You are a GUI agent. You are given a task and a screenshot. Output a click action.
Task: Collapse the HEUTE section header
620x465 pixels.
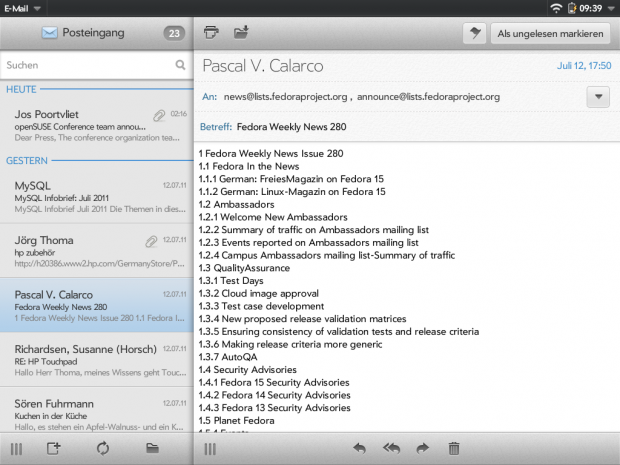[x=22, y=89]
